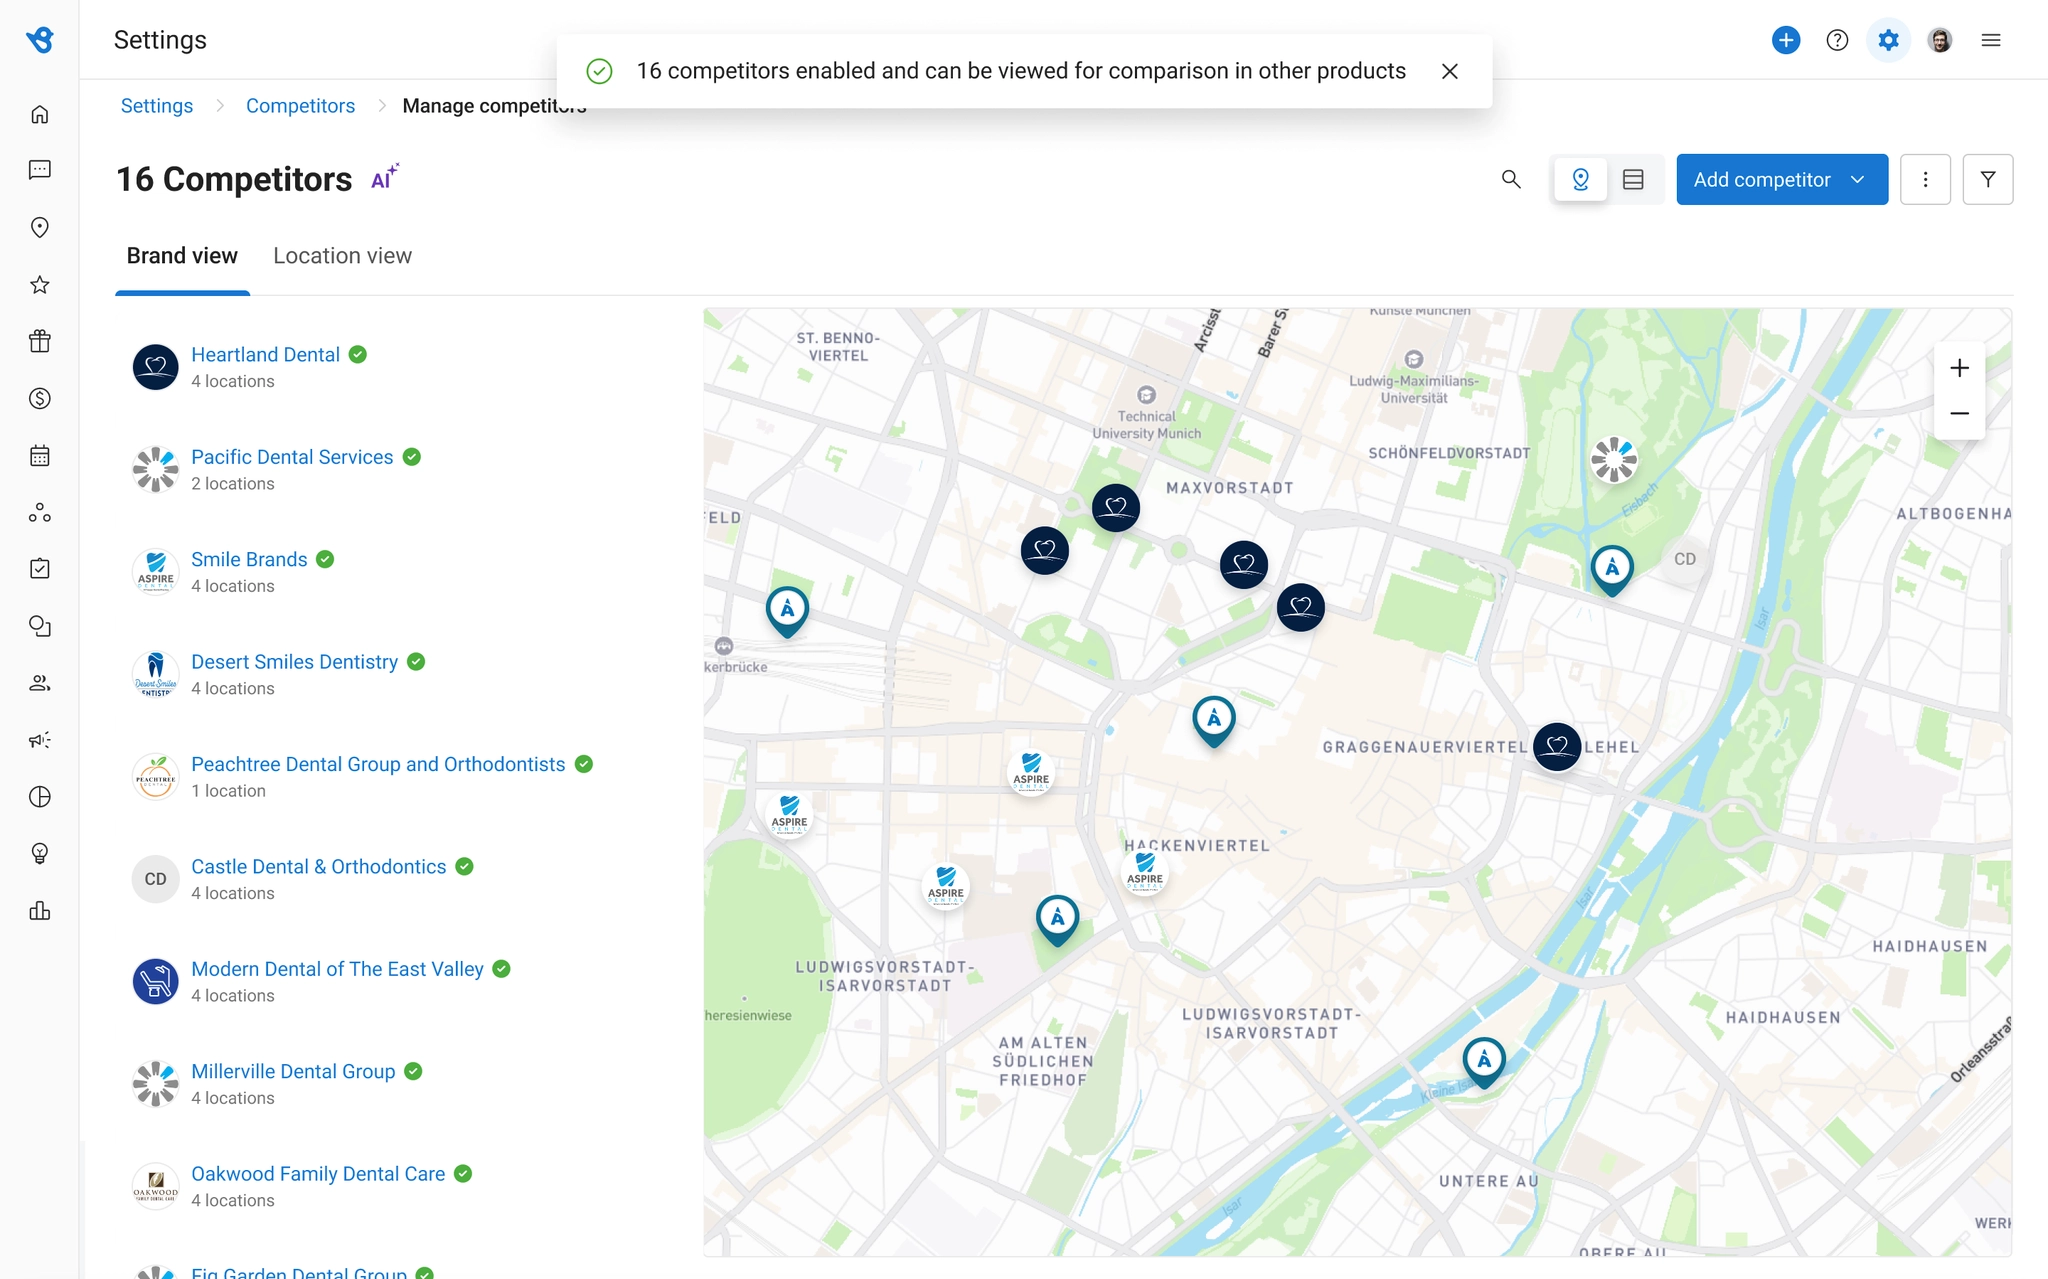The image size is (2048, 1279).
Task: Zoom out on the map
Action: point(1959,413)
